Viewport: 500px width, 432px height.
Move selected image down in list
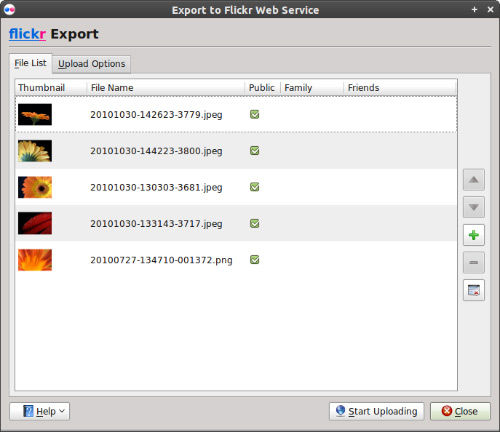pyautogui.click(x=474, y=207)
